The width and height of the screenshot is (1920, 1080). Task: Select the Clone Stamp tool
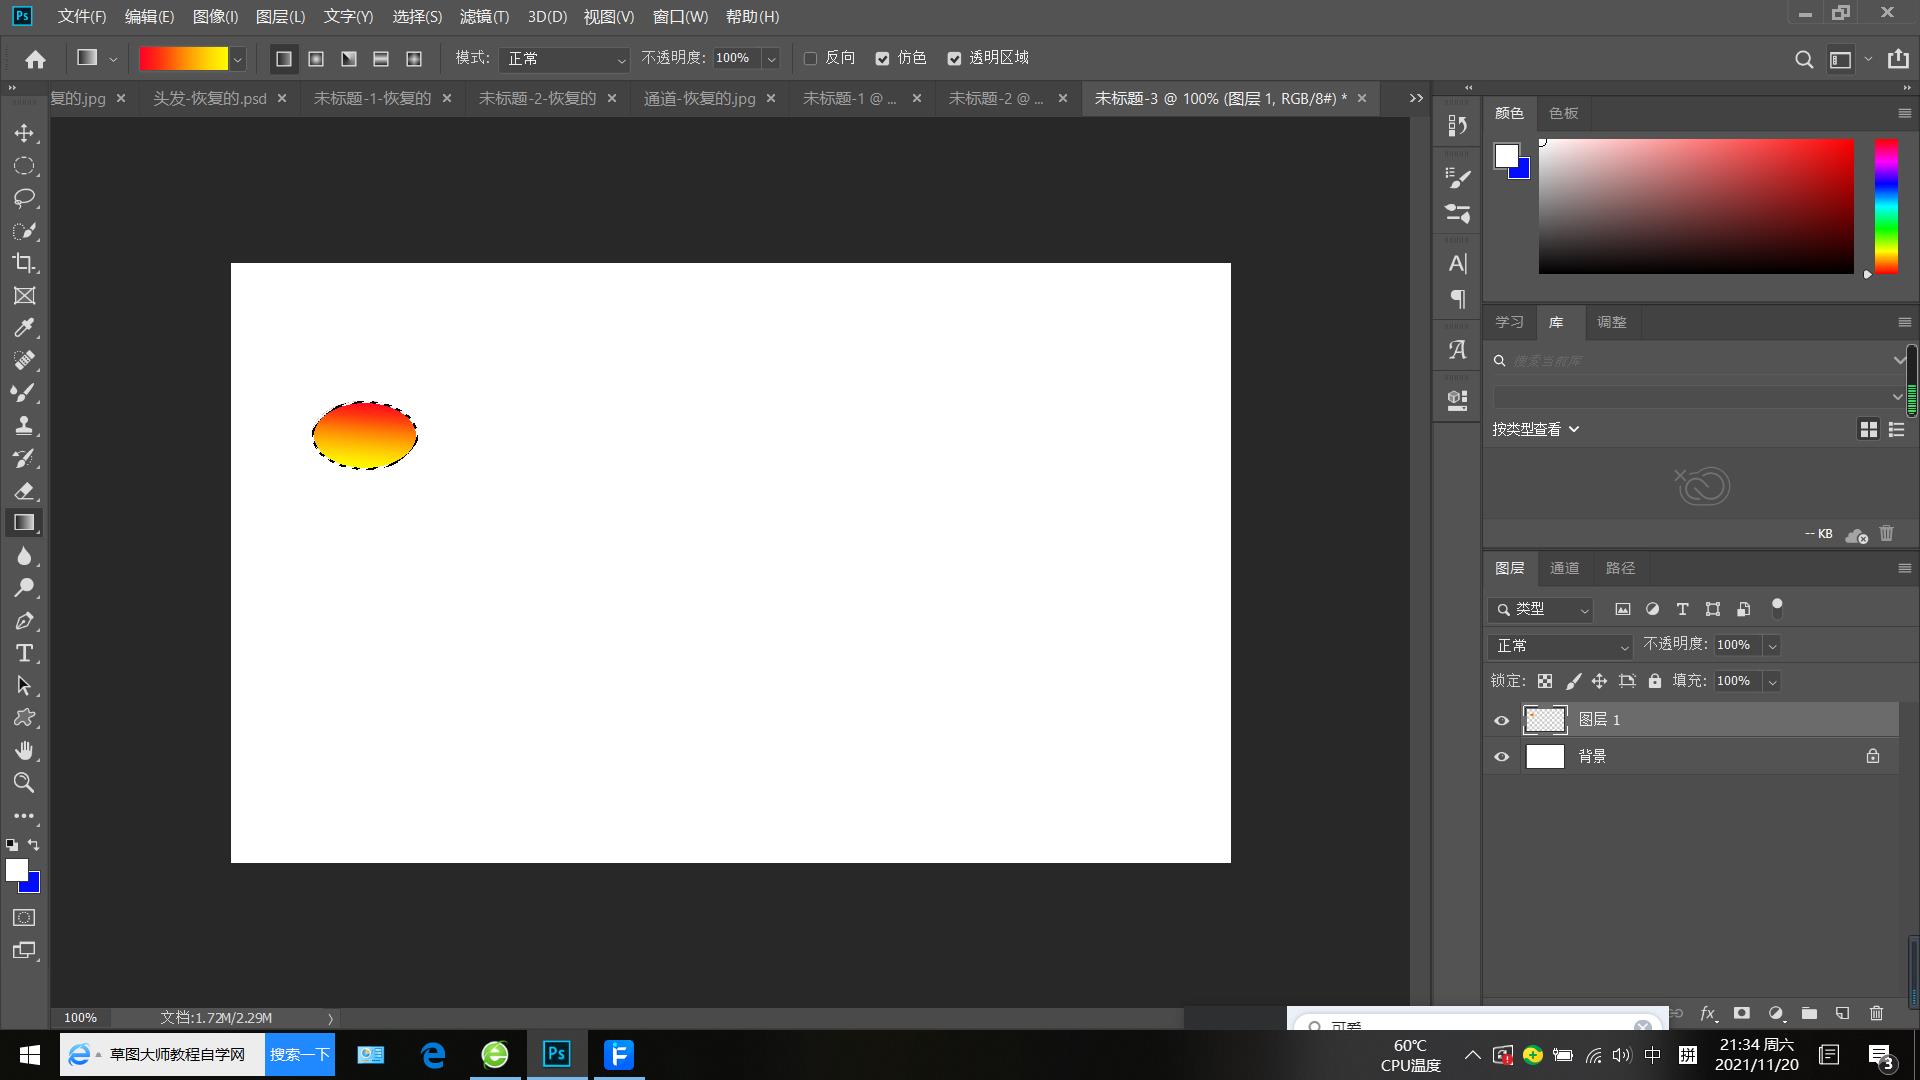coord(24,426)
